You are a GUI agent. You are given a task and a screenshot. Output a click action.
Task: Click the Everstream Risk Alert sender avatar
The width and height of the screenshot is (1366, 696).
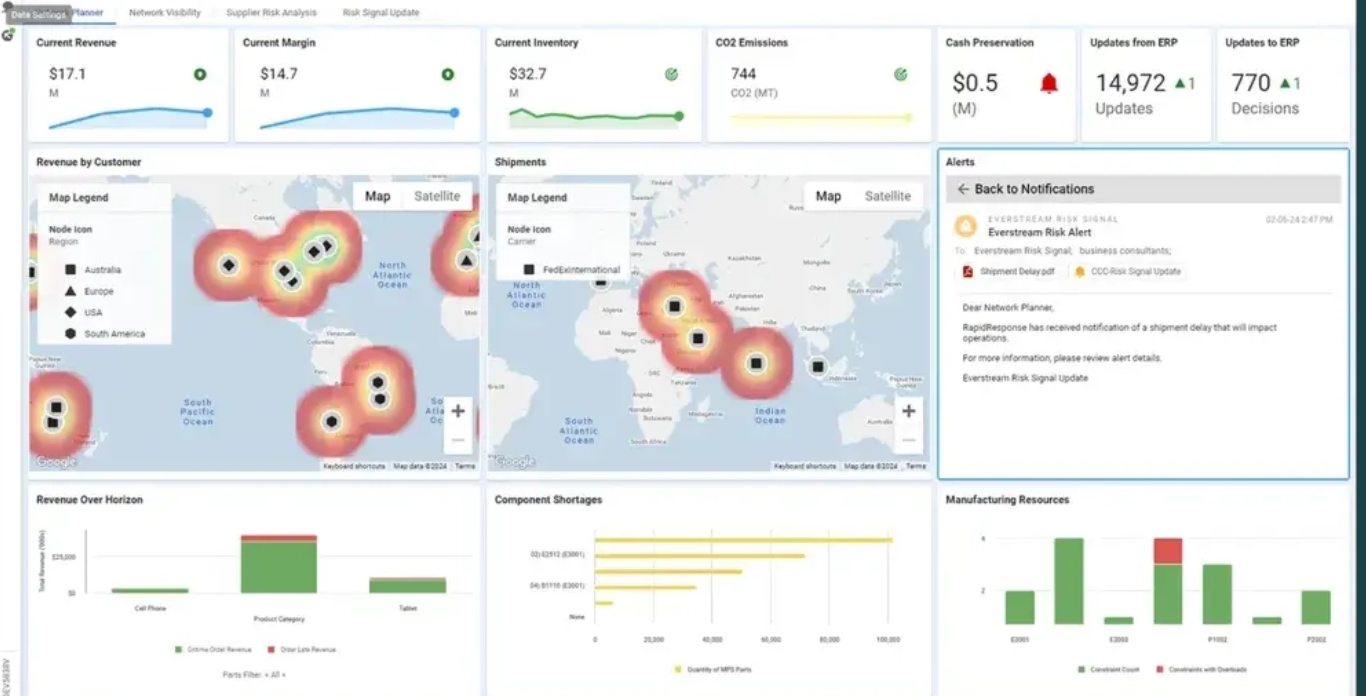[965, 226]
